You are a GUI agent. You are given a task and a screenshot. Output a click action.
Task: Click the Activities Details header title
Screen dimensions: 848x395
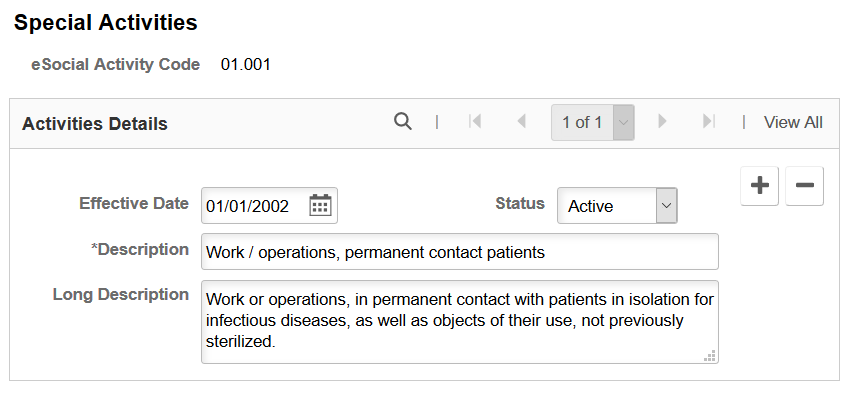pos(95,124)
